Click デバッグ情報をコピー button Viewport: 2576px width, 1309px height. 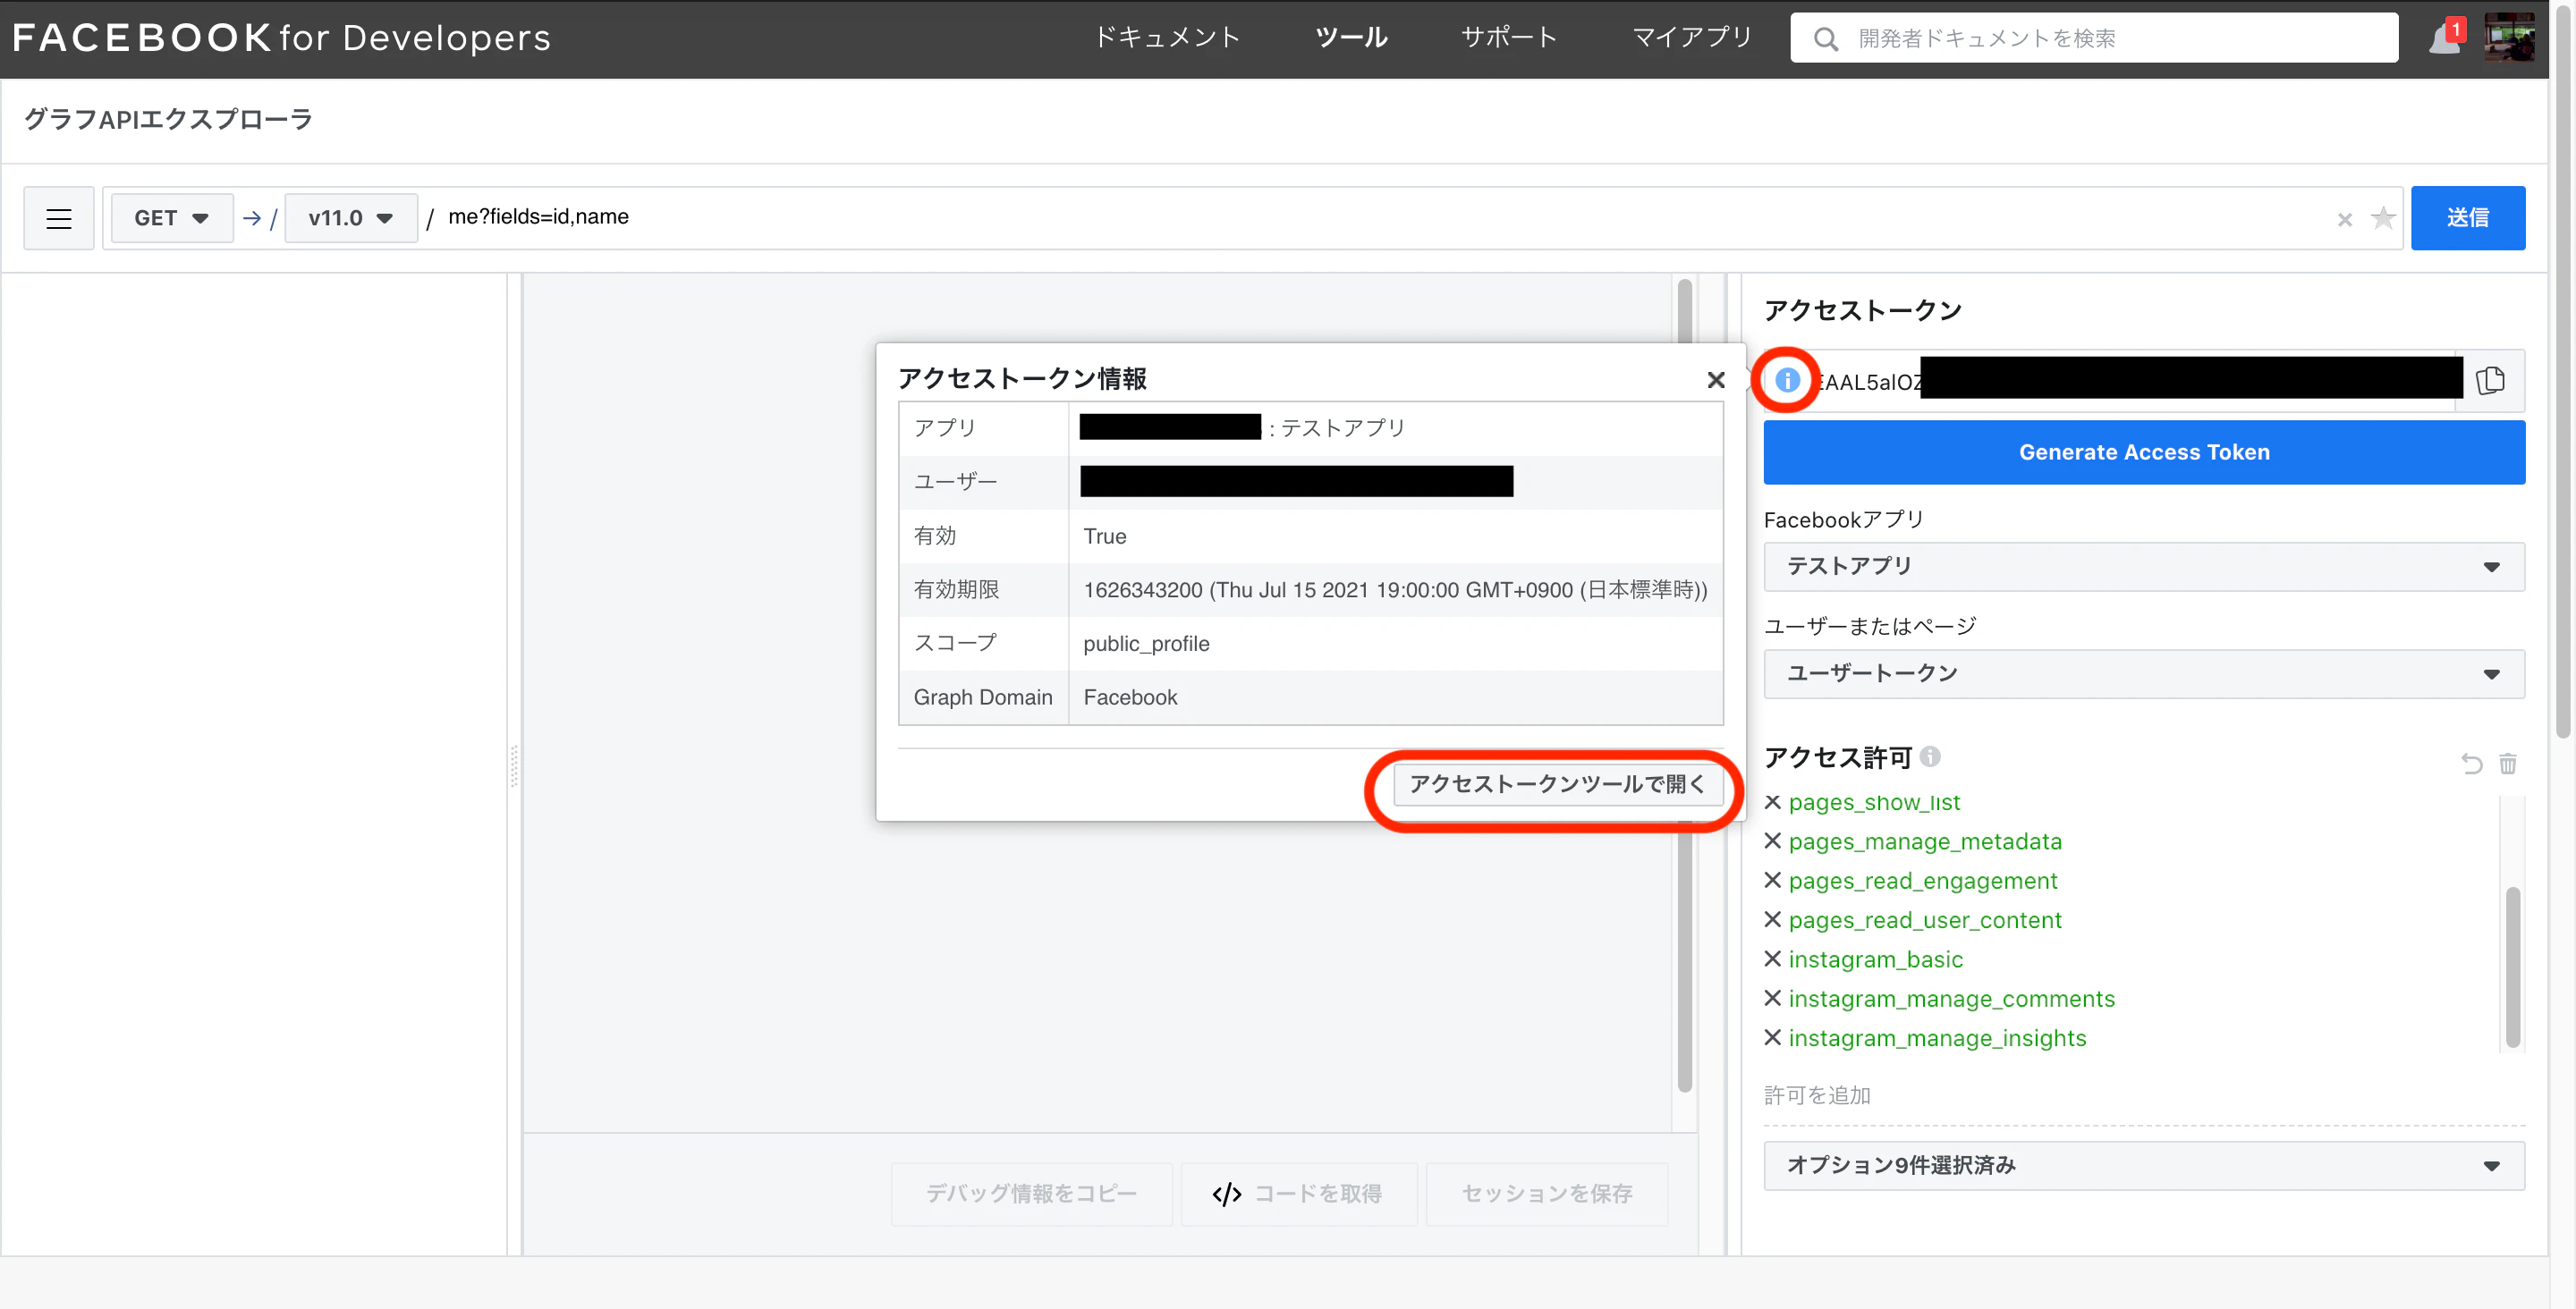1031,1193
